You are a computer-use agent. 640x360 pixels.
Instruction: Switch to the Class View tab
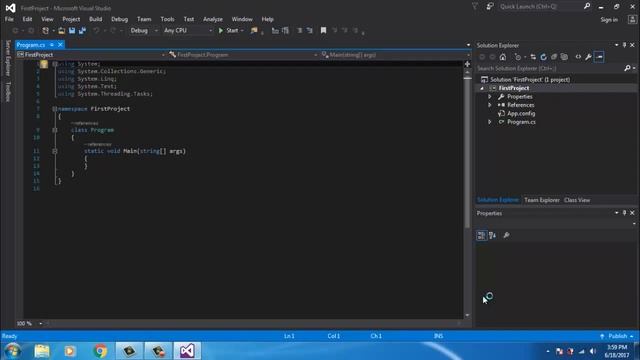click(x=577, y=200)
